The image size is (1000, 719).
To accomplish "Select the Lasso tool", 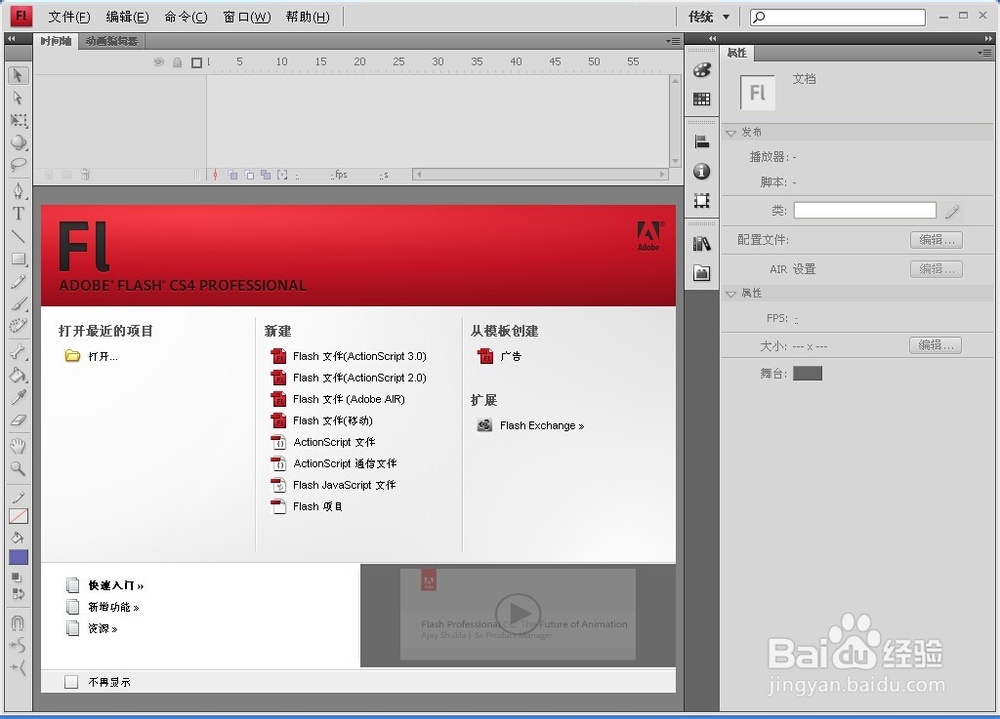I will (x=18, y=165).
